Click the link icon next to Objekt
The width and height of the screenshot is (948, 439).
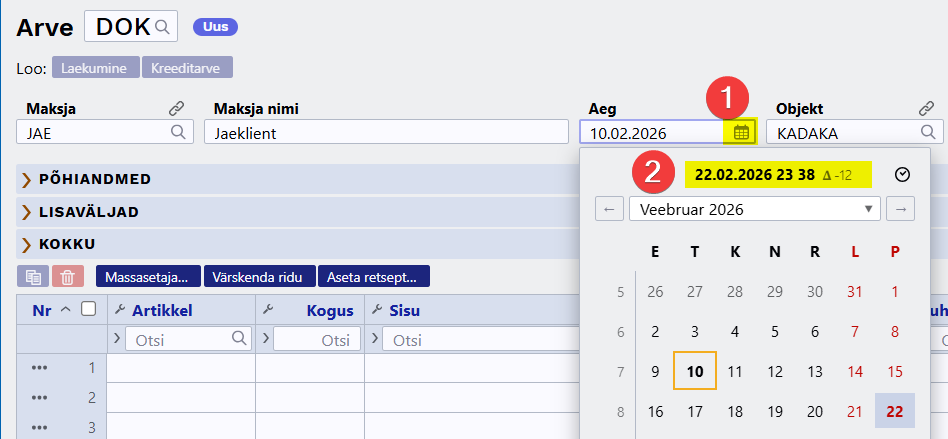(x=926, y=108)
